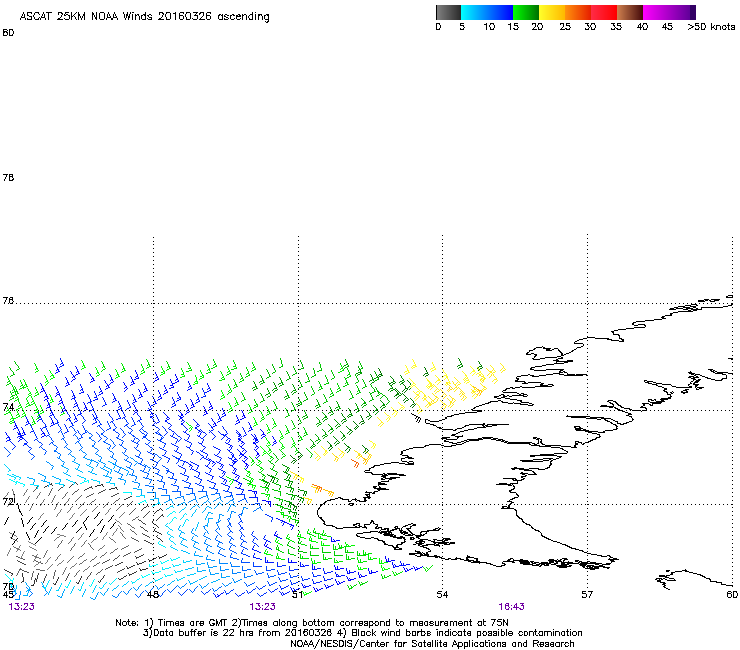Viewport: 740px width, 650px height.
Task: Select the brown 35-40 knots color segment
Action: coord(630,12)
